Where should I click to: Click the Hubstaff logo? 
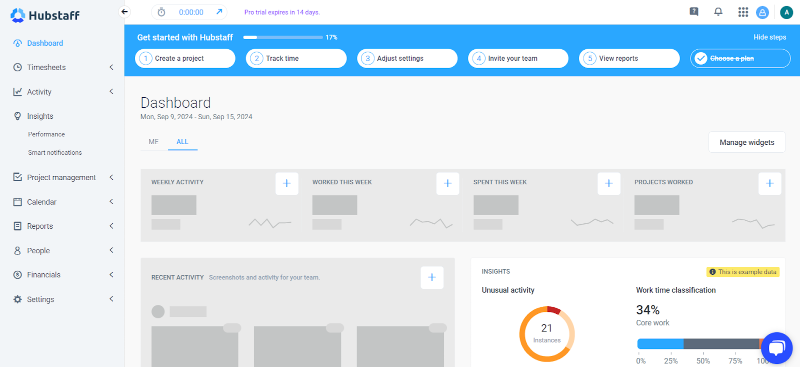click(45, 15)
